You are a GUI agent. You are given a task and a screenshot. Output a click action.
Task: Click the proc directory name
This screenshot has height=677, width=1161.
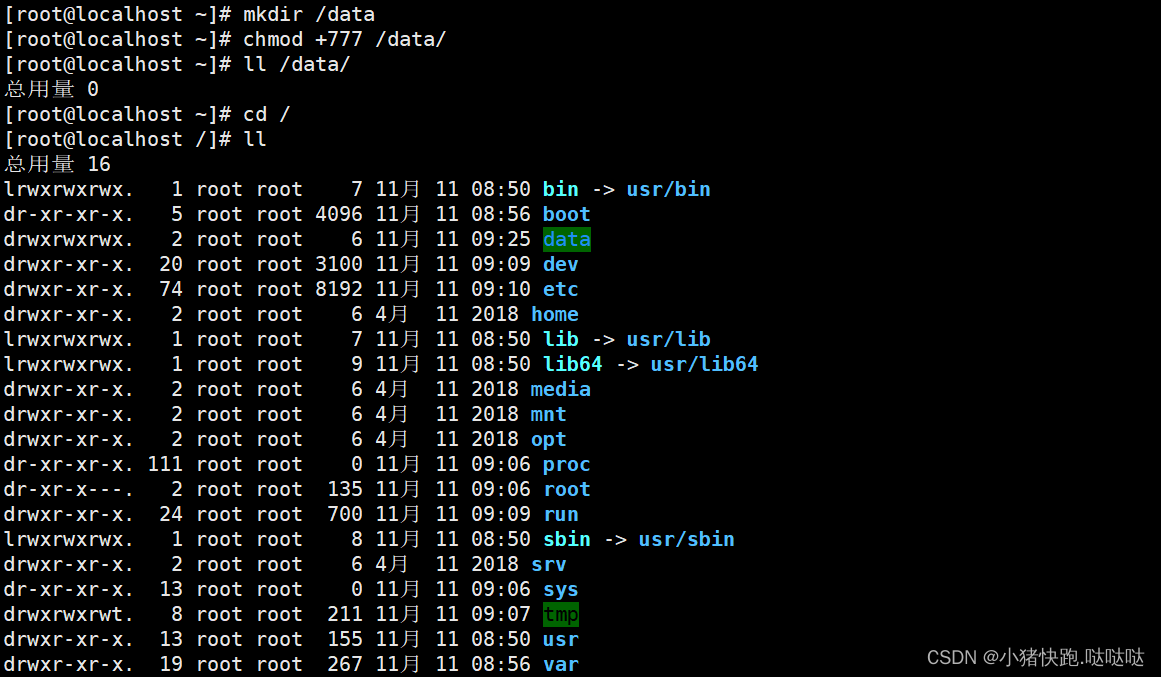click(x=566, y=465)
